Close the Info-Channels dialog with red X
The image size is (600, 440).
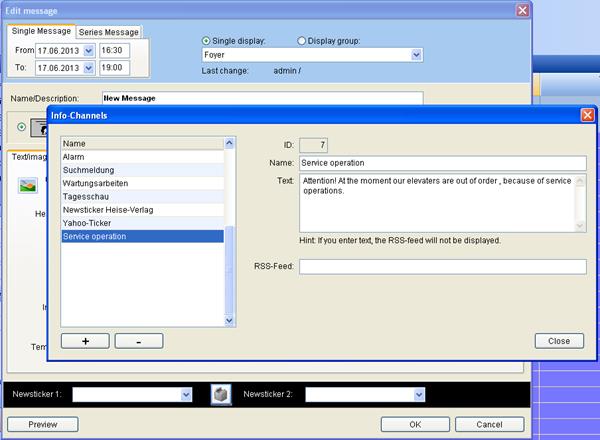point(587,116)
